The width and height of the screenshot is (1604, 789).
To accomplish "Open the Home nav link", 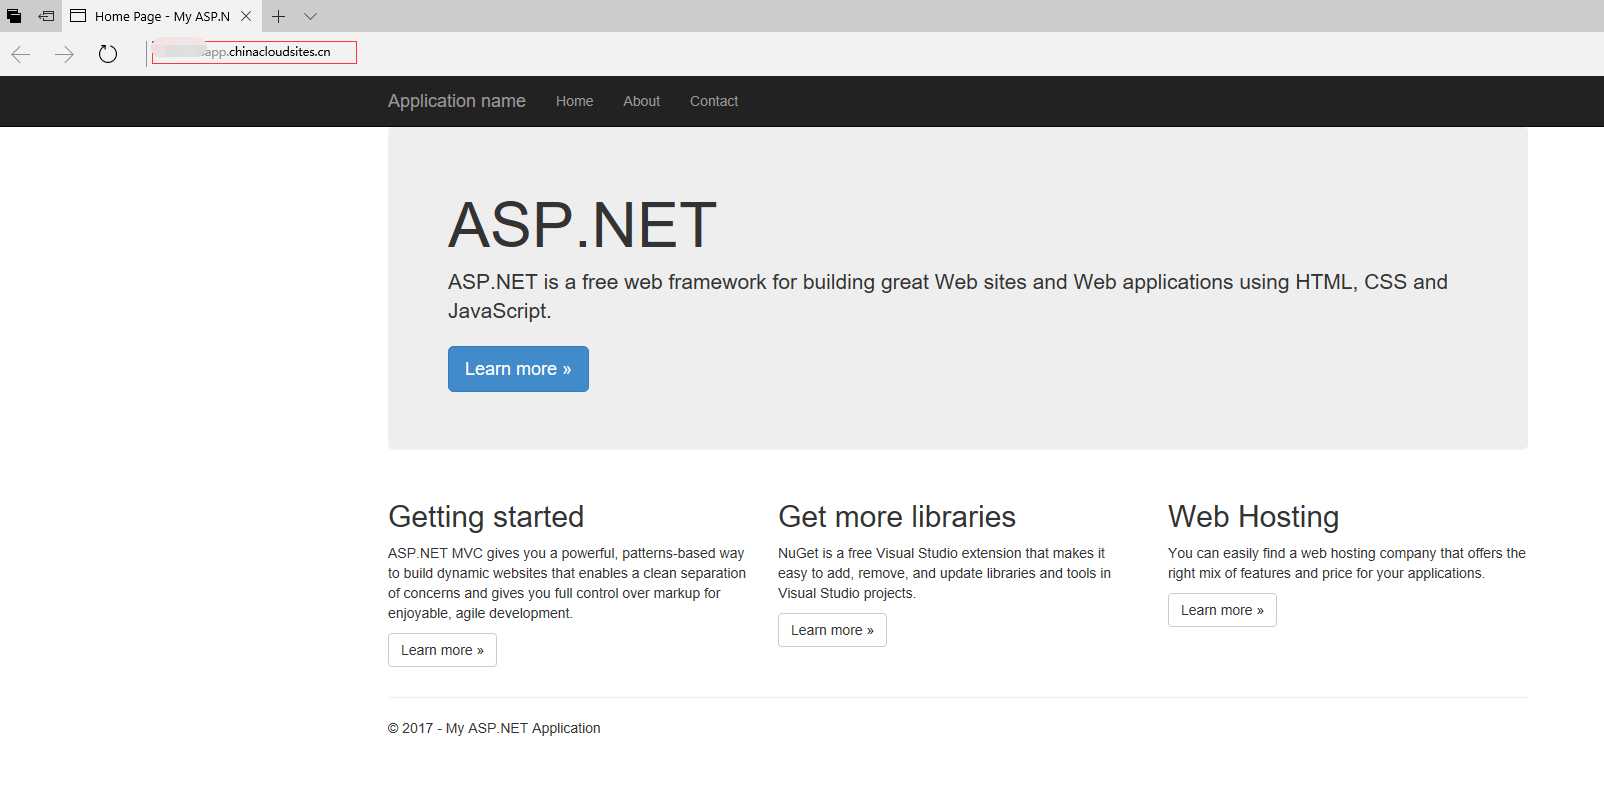I will coord(575,101).
